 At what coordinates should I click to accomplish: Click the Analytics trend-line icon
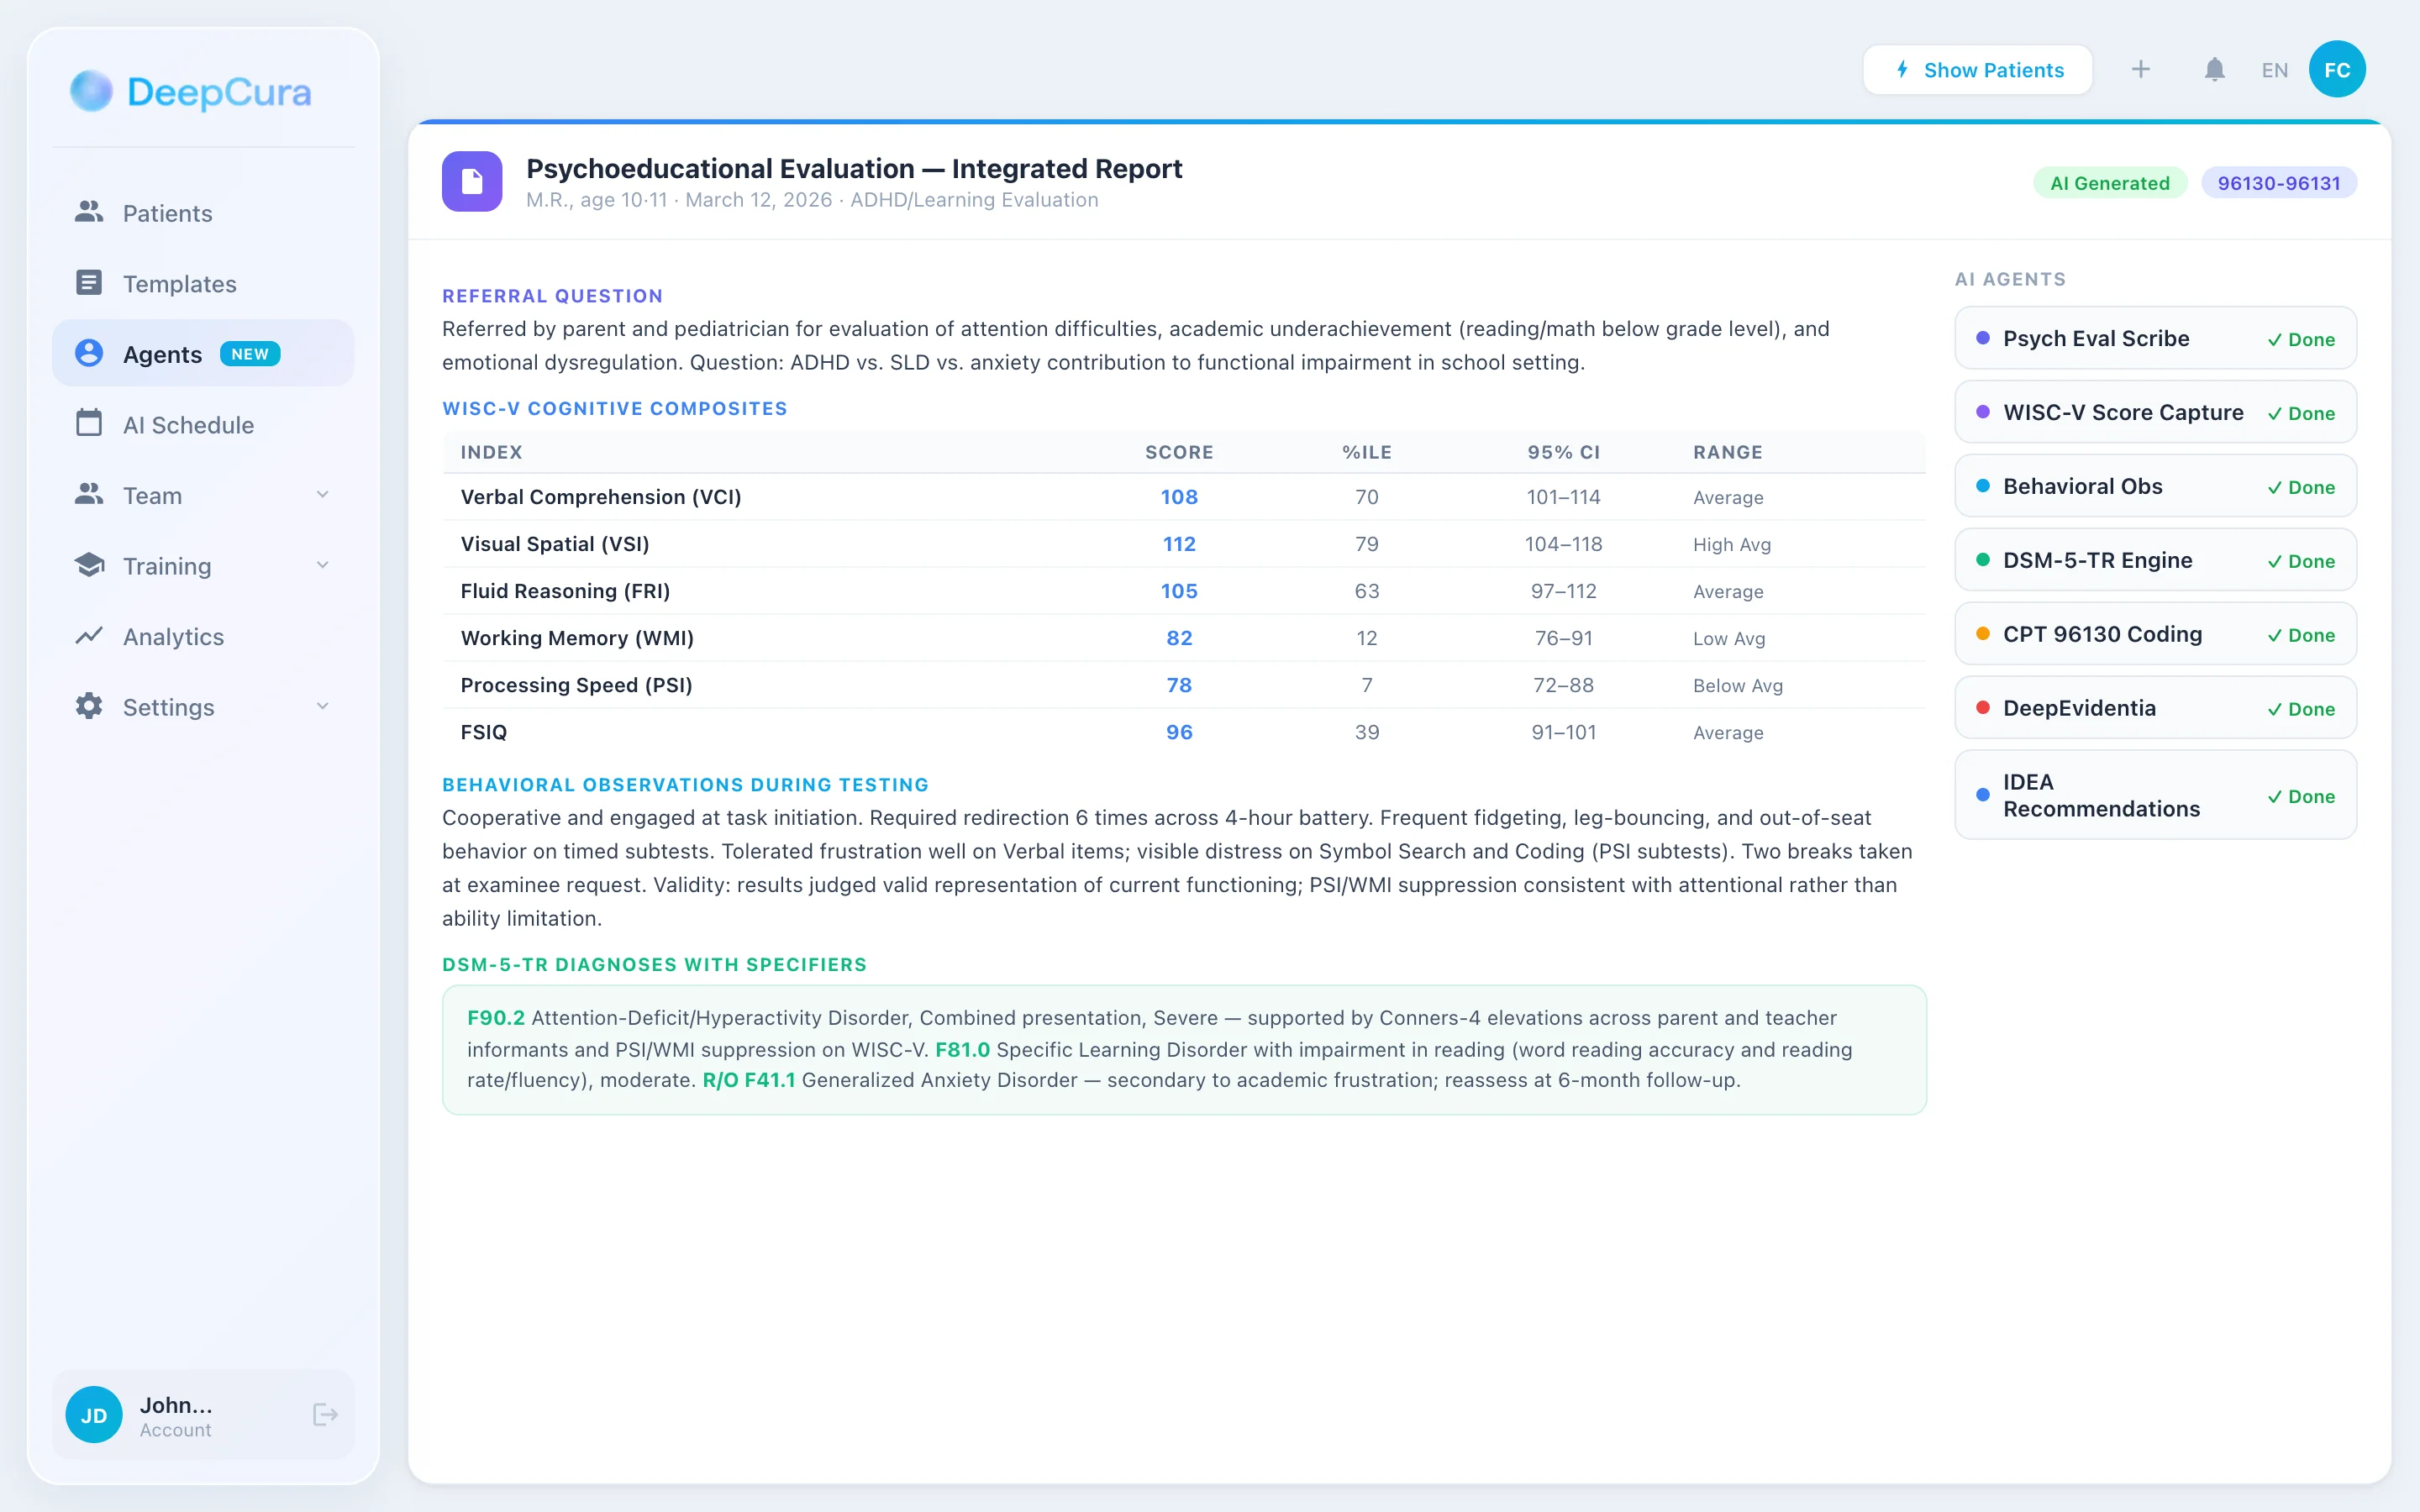89,636
